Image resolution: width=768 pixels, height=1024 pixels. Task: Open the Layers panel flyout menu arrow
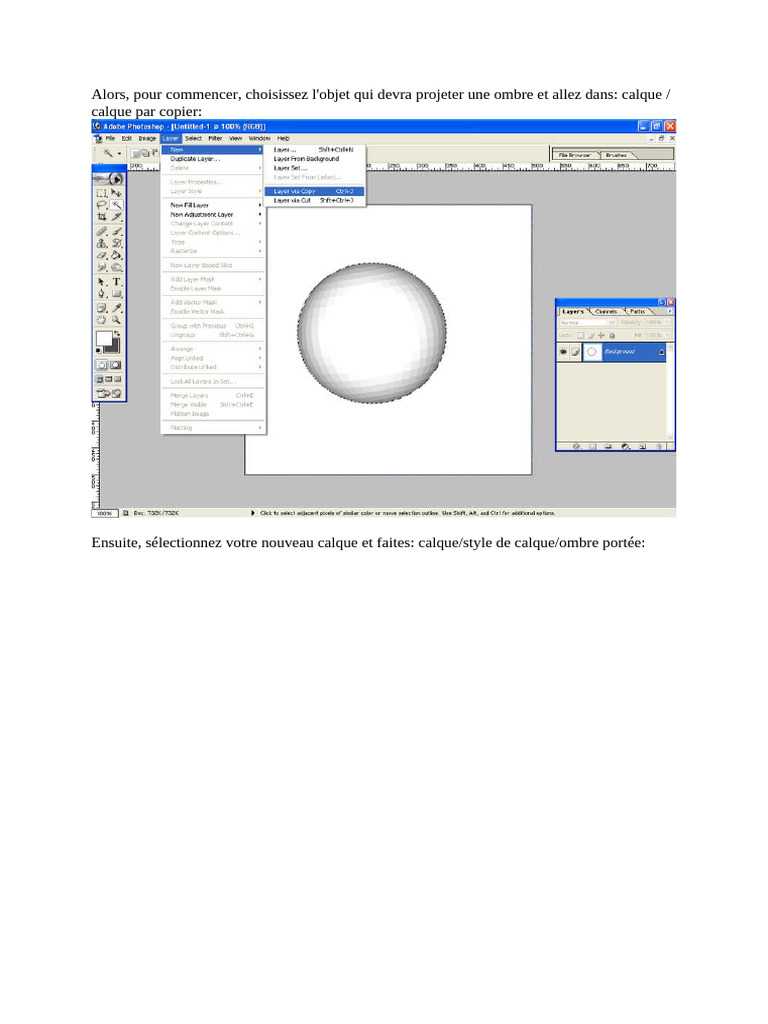pos(670,311)
